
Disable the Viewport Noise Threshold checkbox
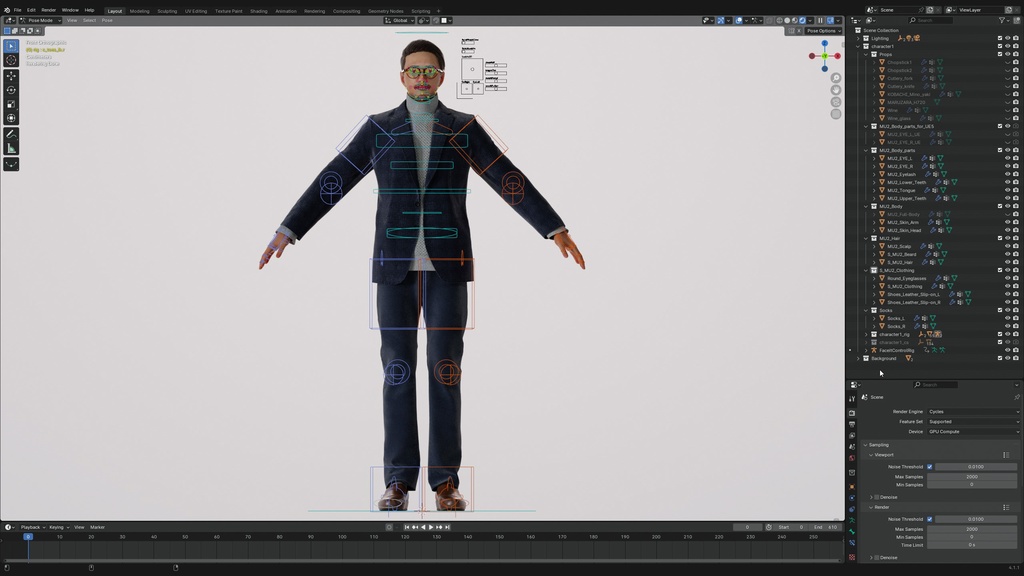click(930, 466)
